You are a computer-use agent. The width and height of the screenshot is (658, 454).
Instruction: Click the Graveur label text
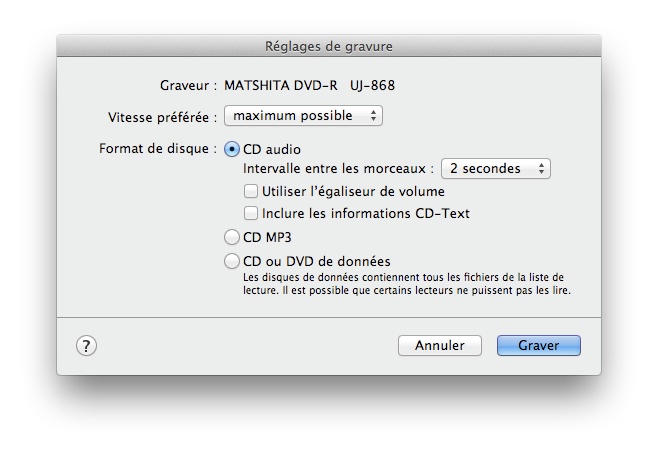tap(188, 86)
